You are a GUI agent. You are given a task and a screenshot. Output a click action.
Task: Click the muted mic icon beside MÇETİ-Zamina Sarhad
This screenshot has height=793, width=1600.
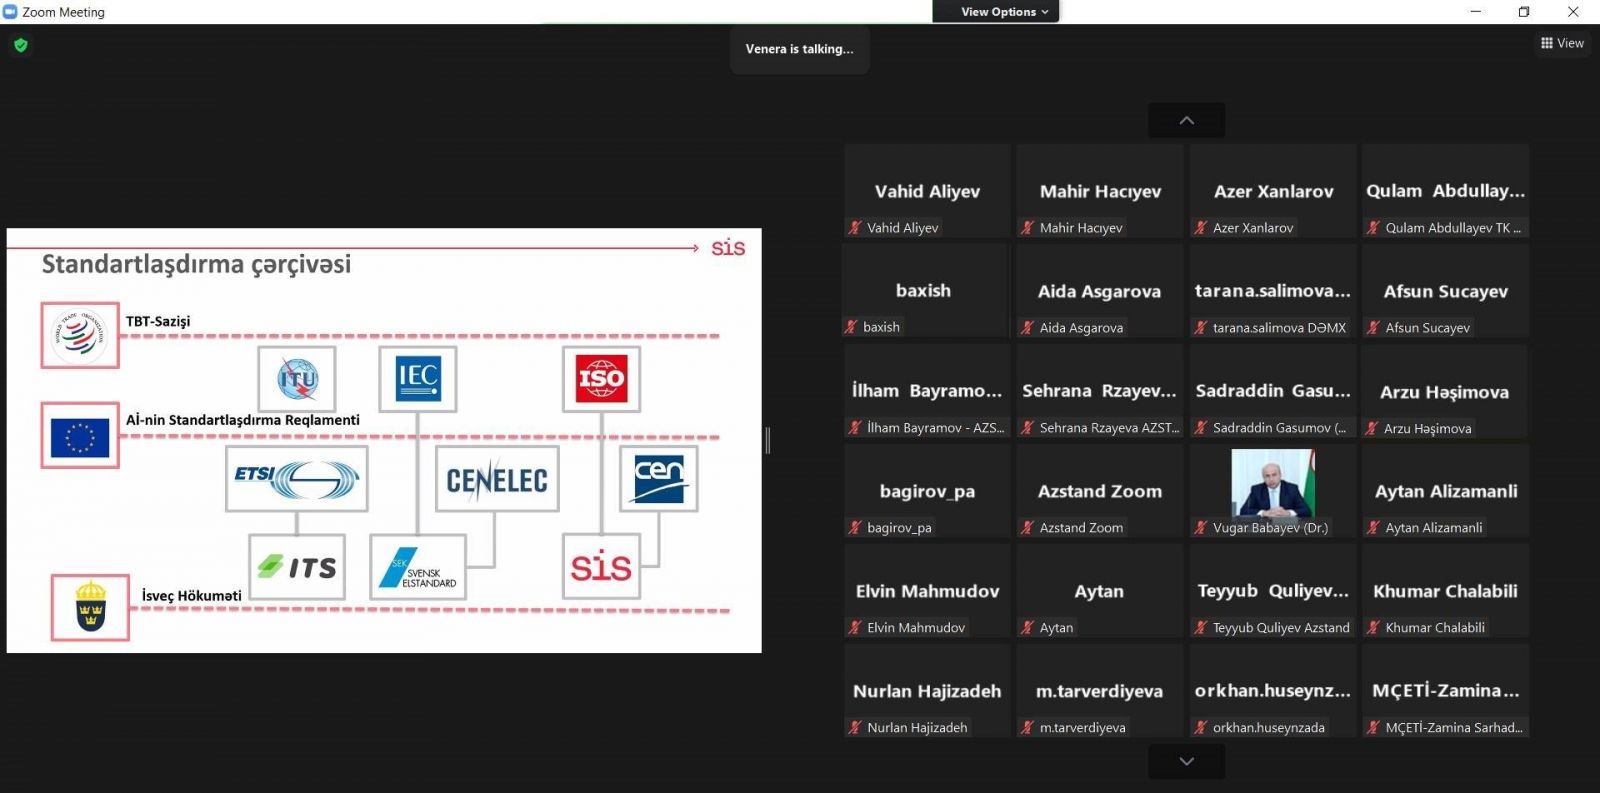tap(1373, 728)
